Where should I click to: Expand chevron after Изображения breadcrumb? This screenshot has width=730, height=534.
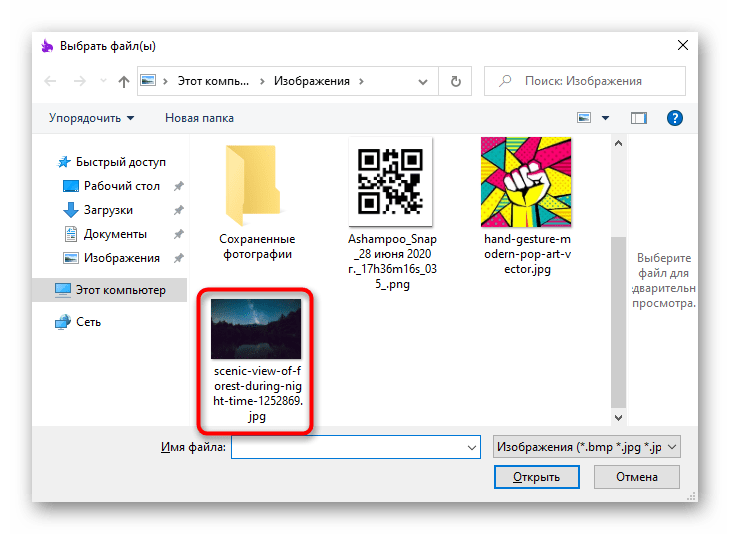(x=362, y=81)
